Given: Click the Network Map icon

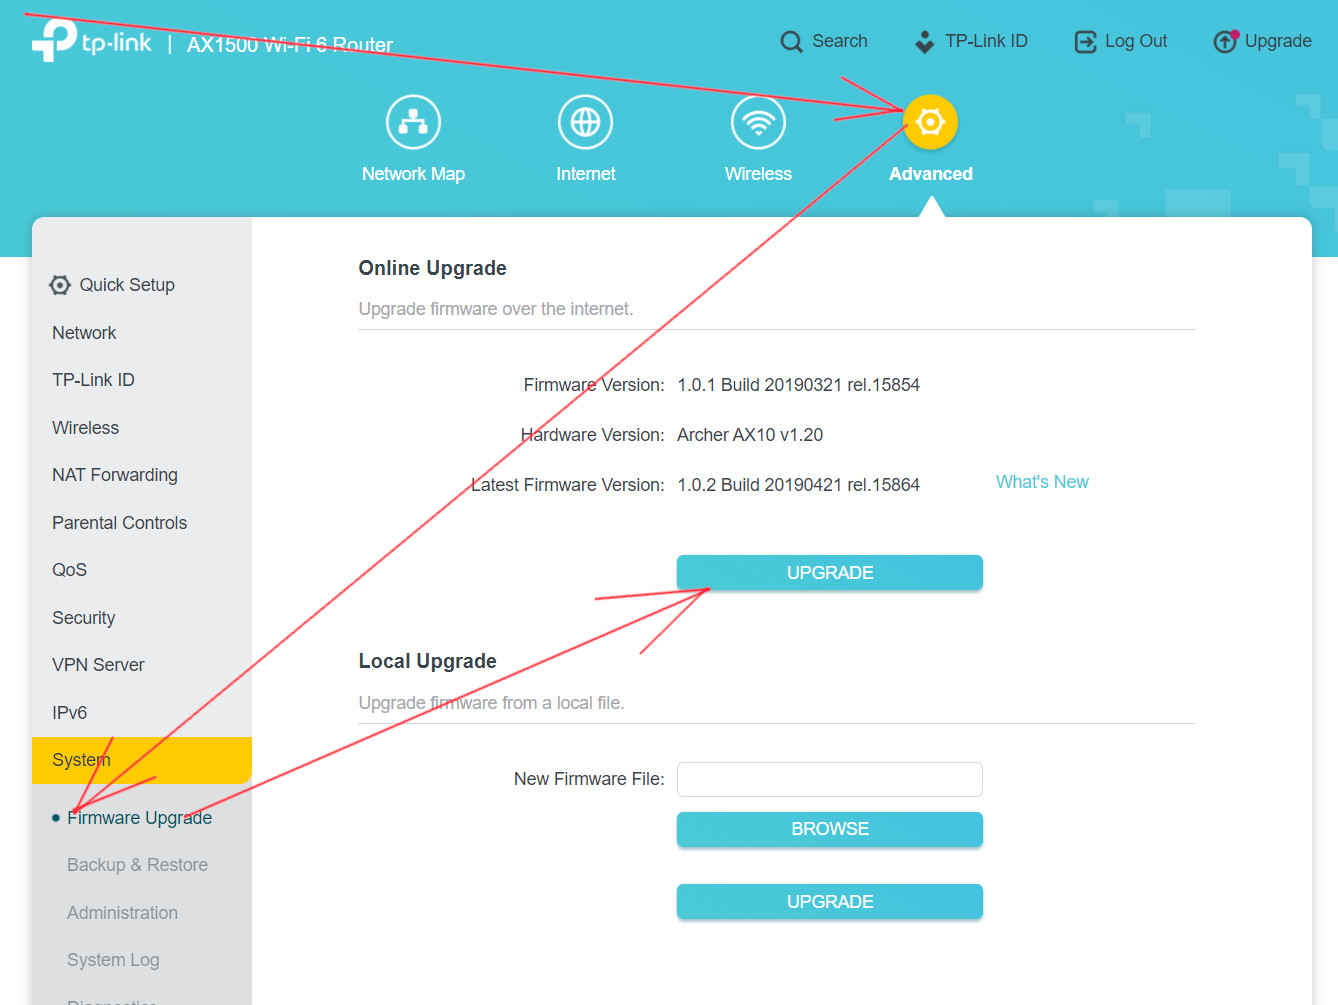Looking at the screenshot, I should coord(413,122).
